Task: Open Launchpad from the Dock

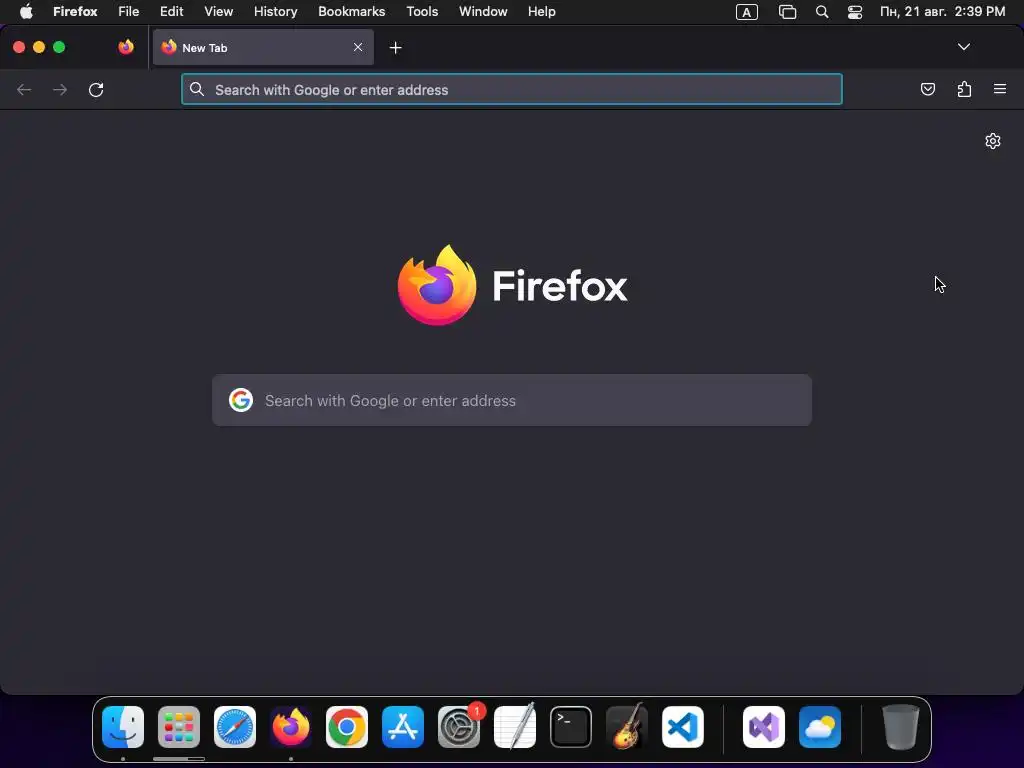Action: pyautogui.click(x=179, y=727)
